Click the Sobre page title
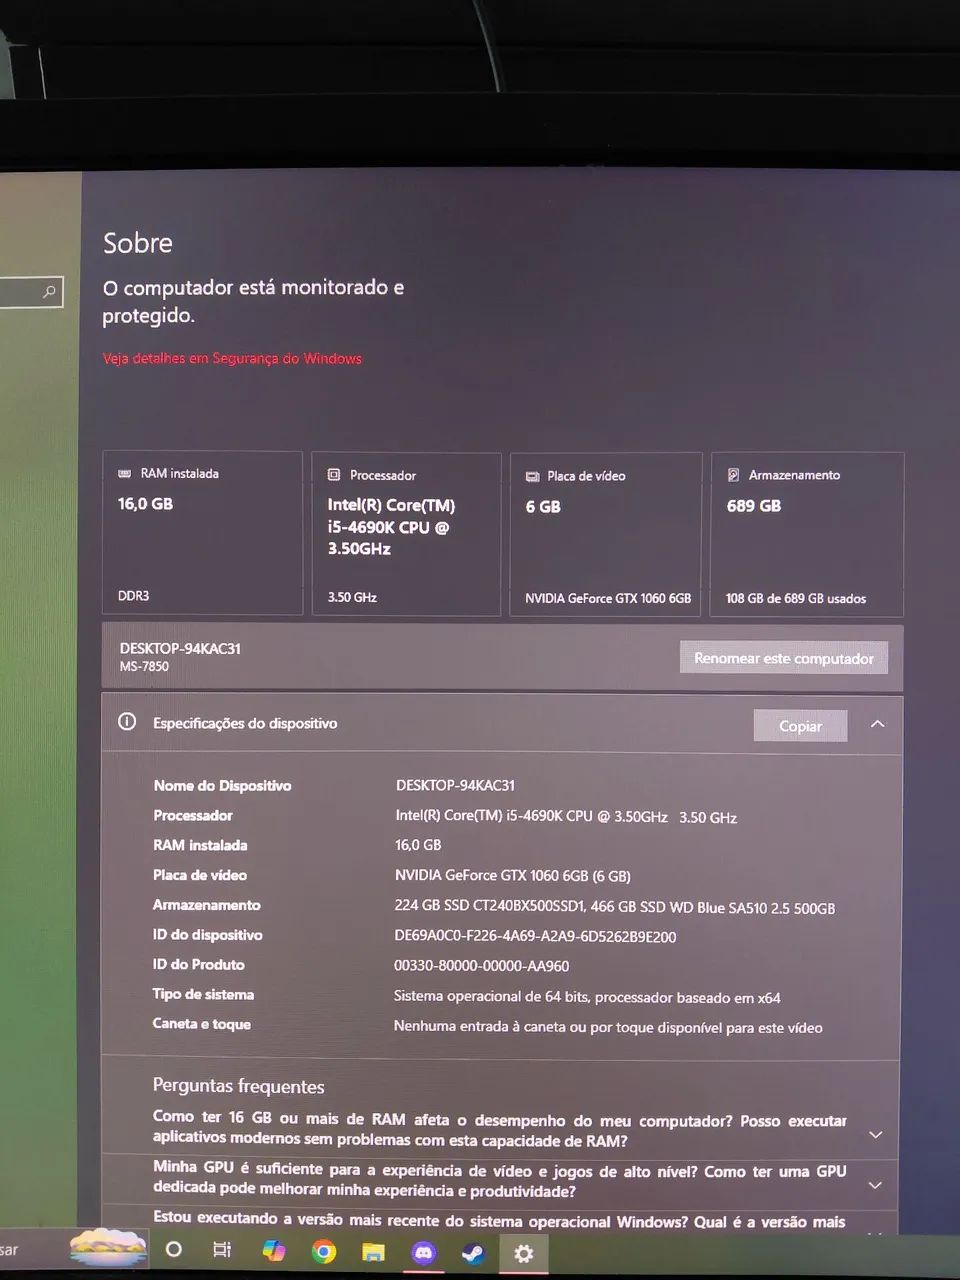 pyautogui.click(x=138, y=243)
